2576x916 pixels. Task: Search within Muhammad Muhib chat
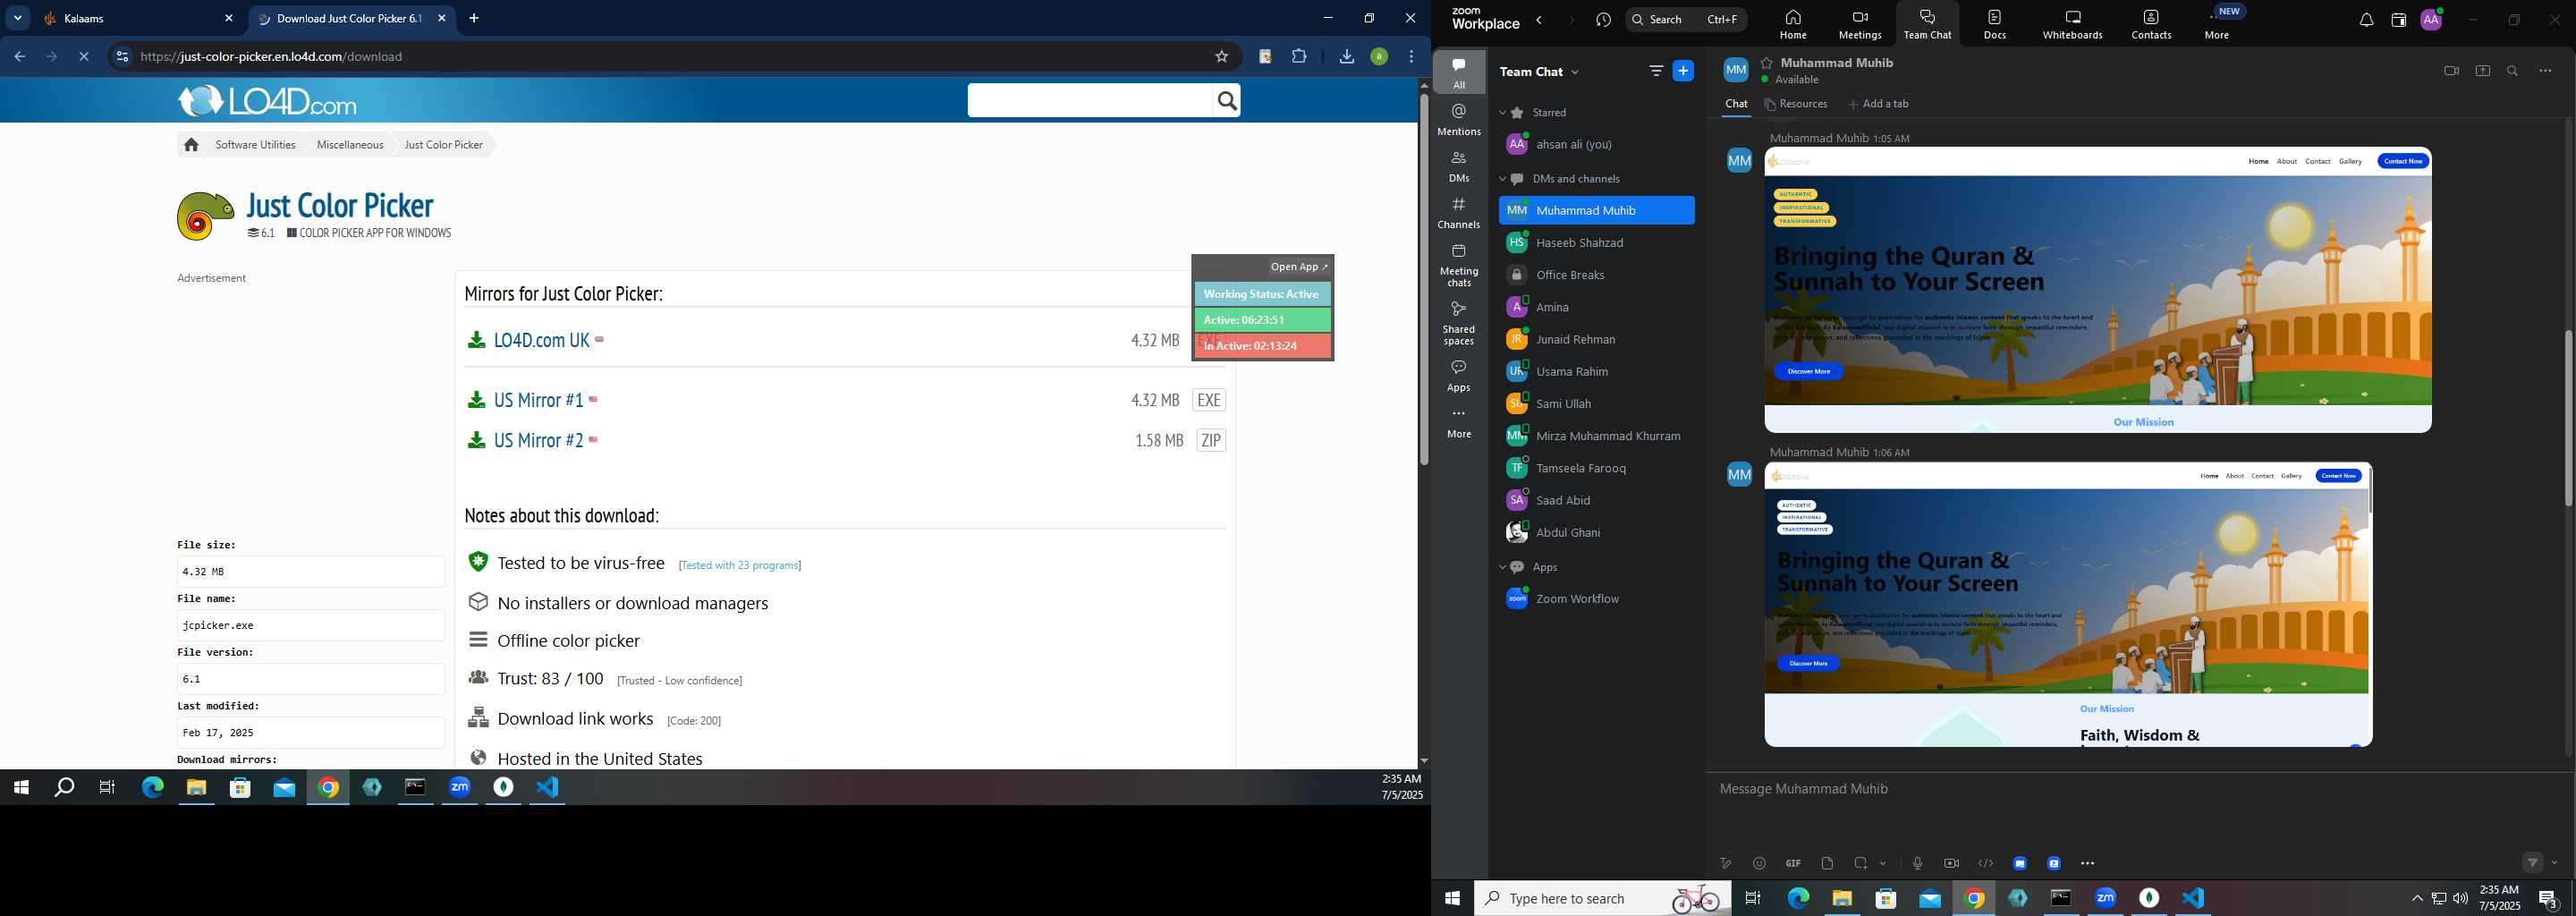pos(2513,71)
